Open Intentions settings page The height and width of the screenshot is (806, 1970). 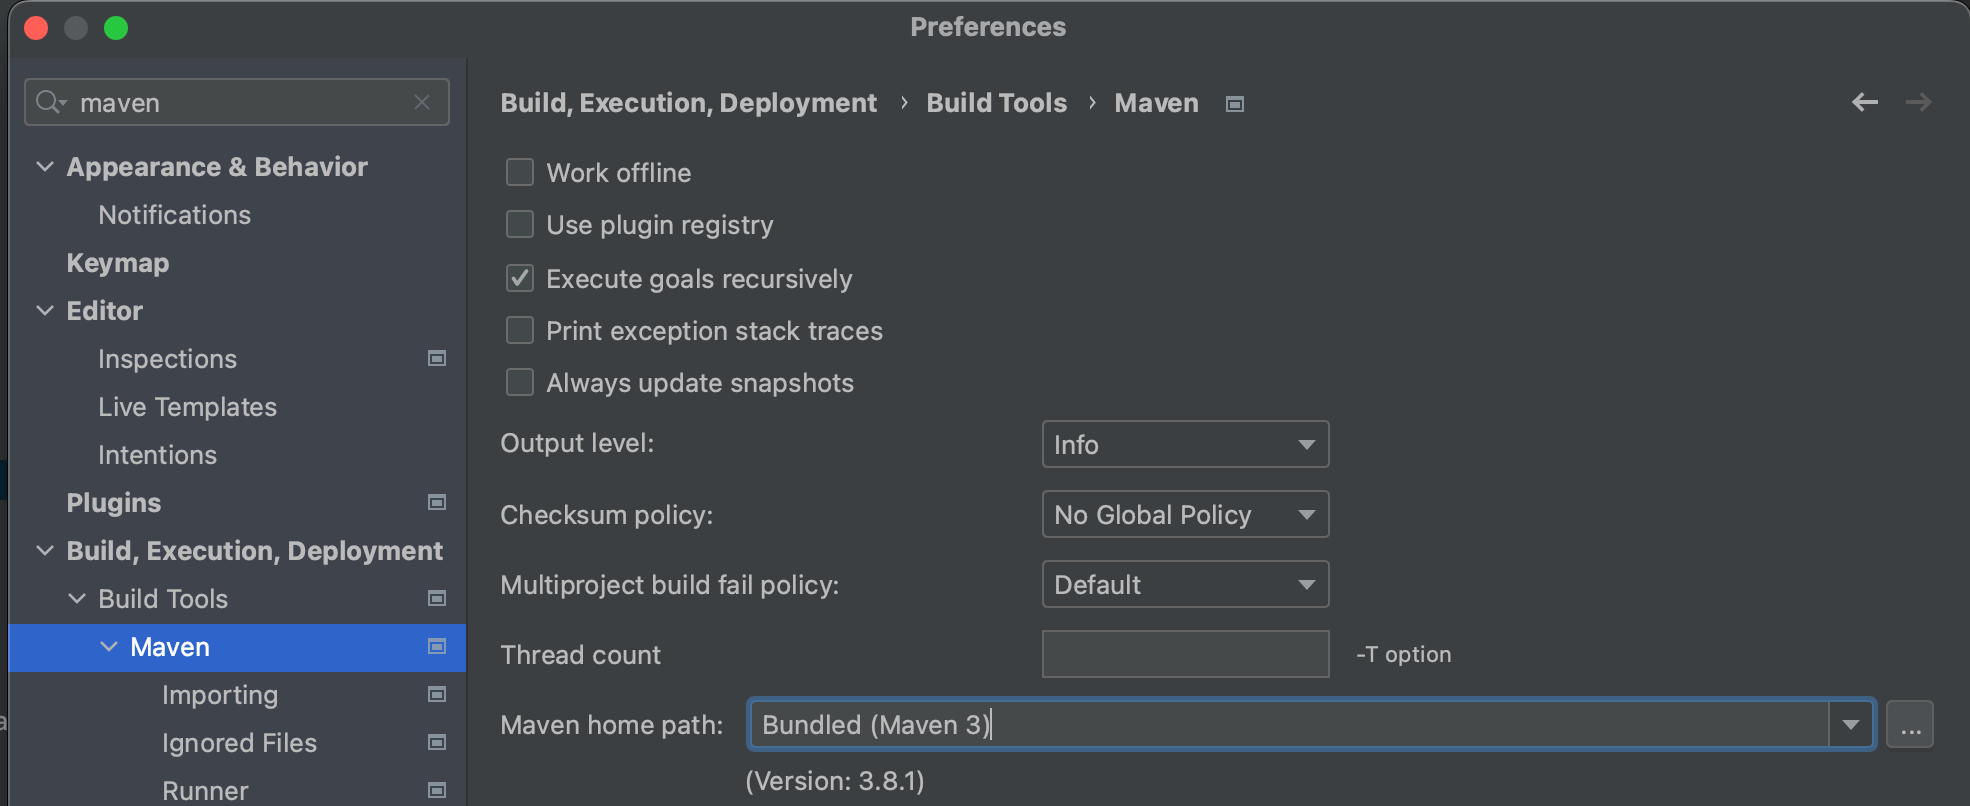click(157, 455)
